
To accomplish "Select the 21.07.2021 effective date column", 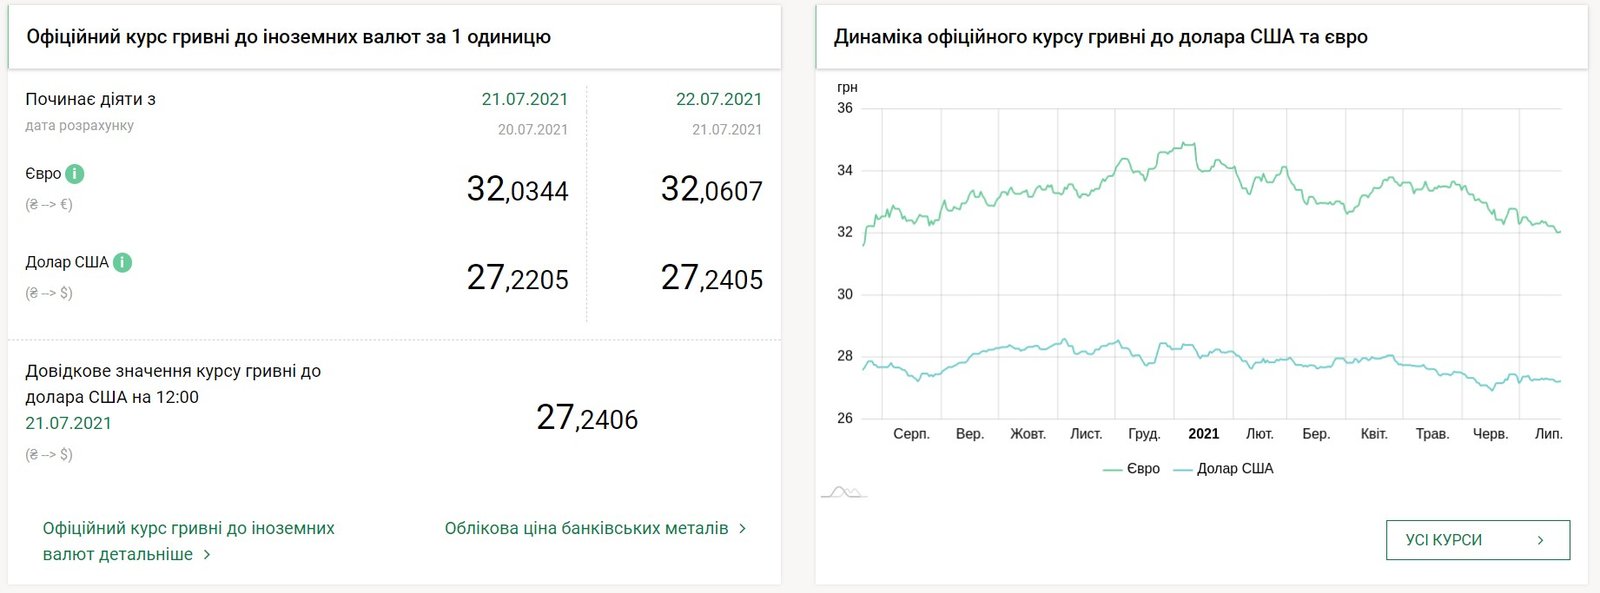I will point(524,99).
